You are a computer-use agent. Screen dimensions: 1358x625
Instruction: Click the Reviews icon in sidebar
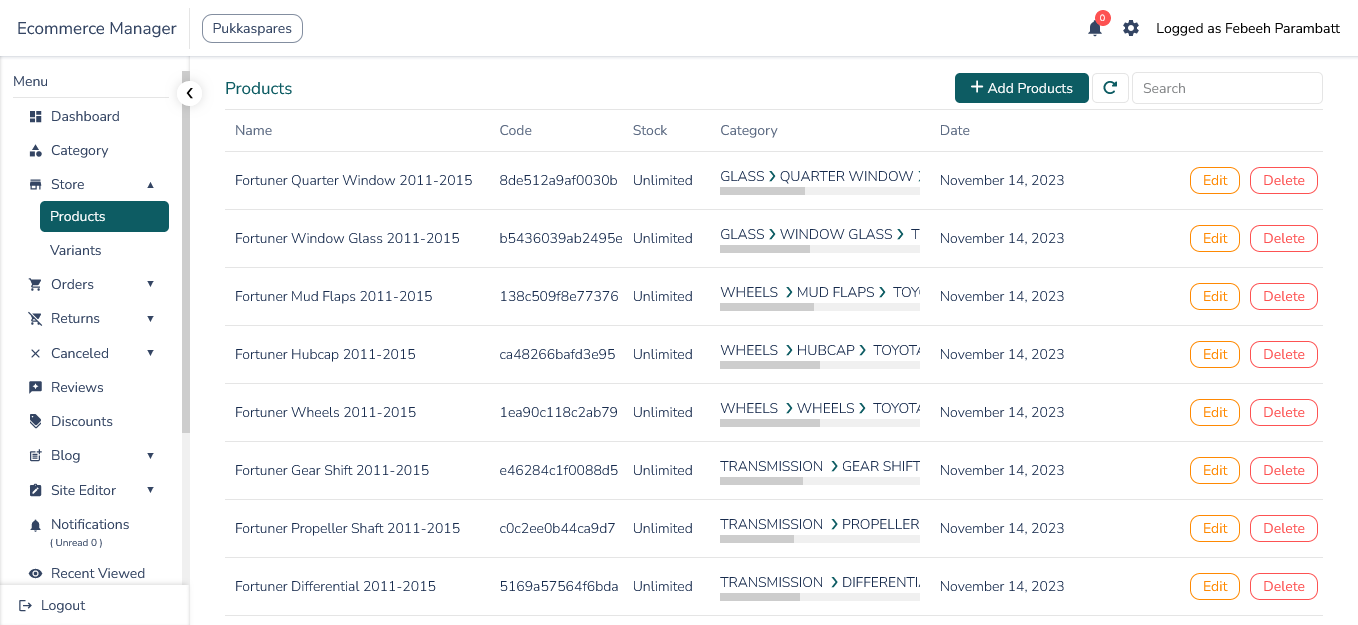(36, 388)
